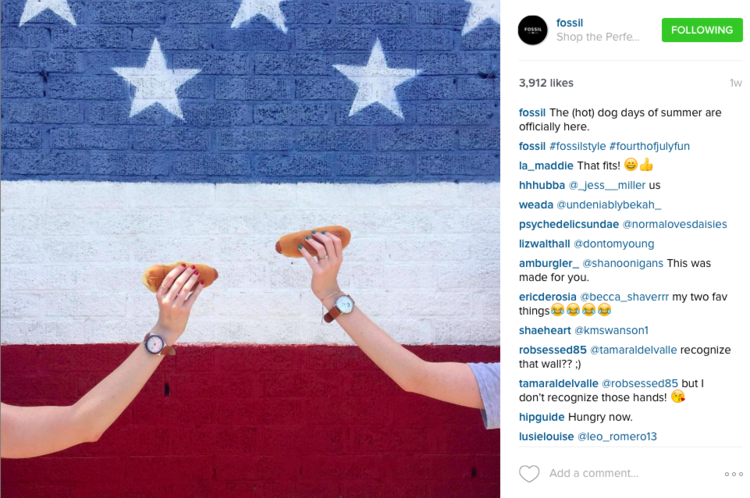Click the hot dog flag photo

click(x=250, y=249)
